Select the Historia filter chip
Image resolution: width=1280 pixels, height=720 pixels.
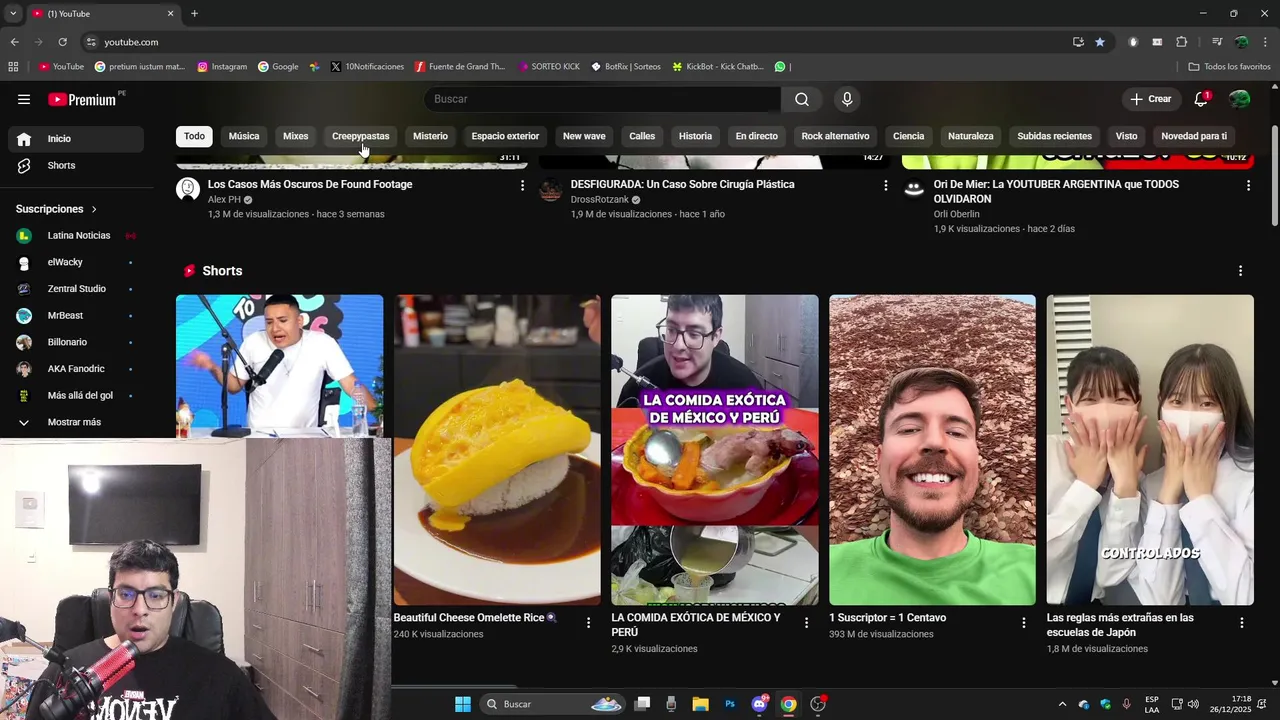tap(695, 136)
